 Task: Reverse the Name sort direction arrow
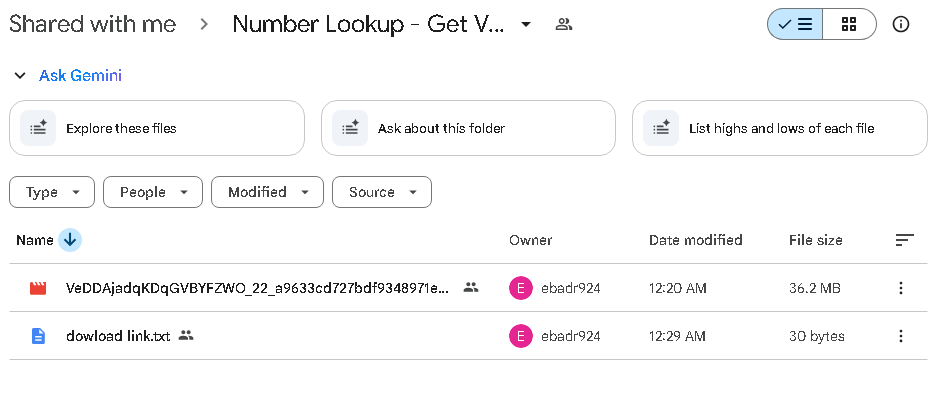[x=70, y=240]
